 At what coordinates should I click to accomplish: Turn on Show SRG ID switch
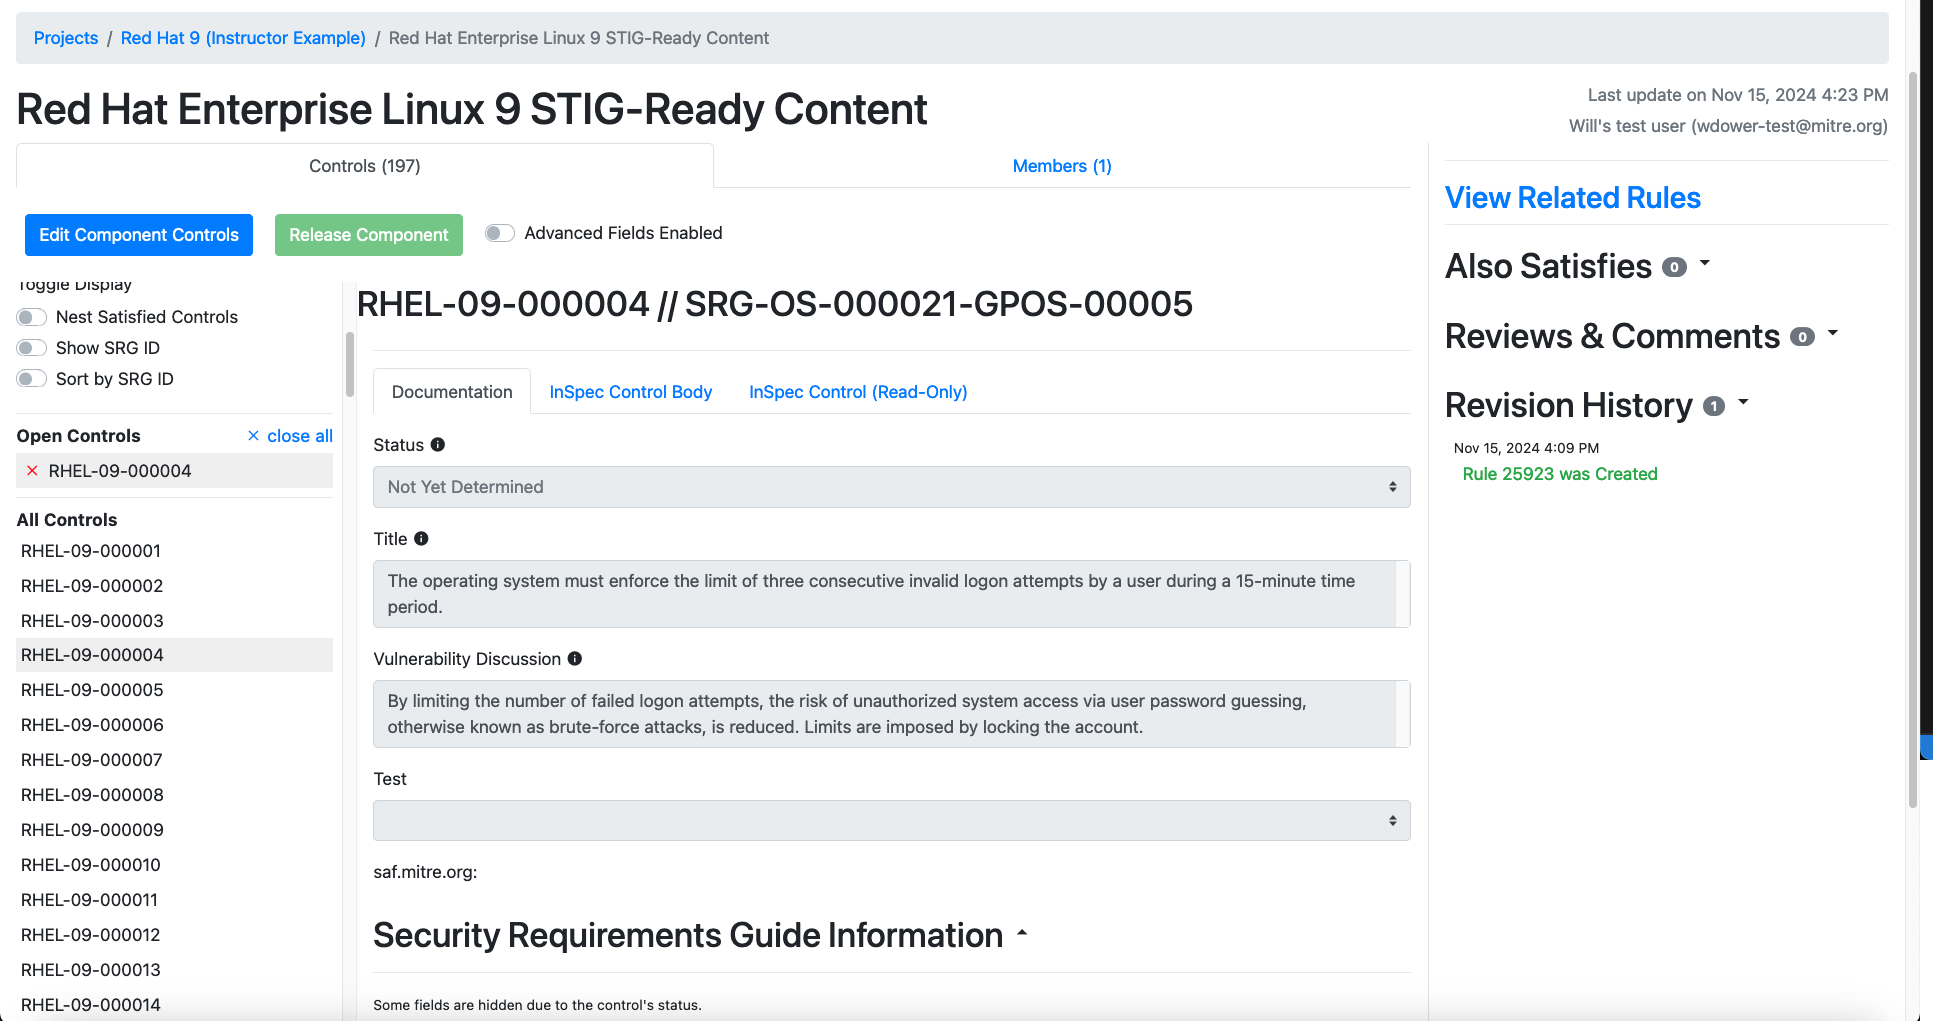click(32, 348)
